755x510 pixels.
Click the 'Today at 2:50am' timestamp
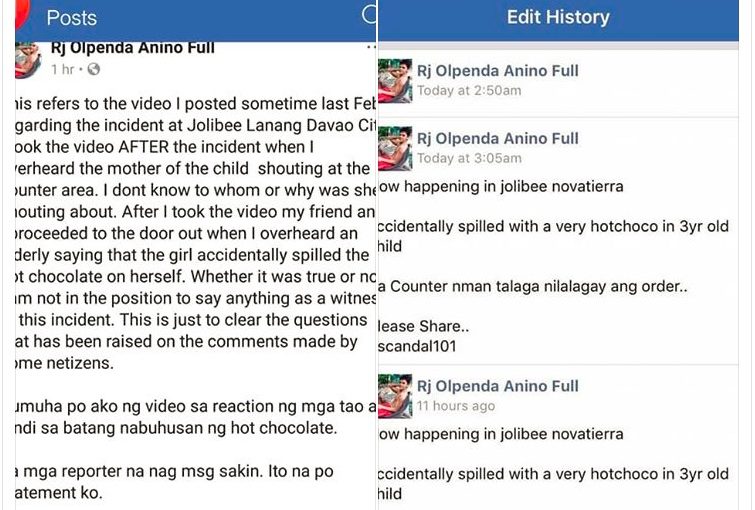tap(469, 91)
